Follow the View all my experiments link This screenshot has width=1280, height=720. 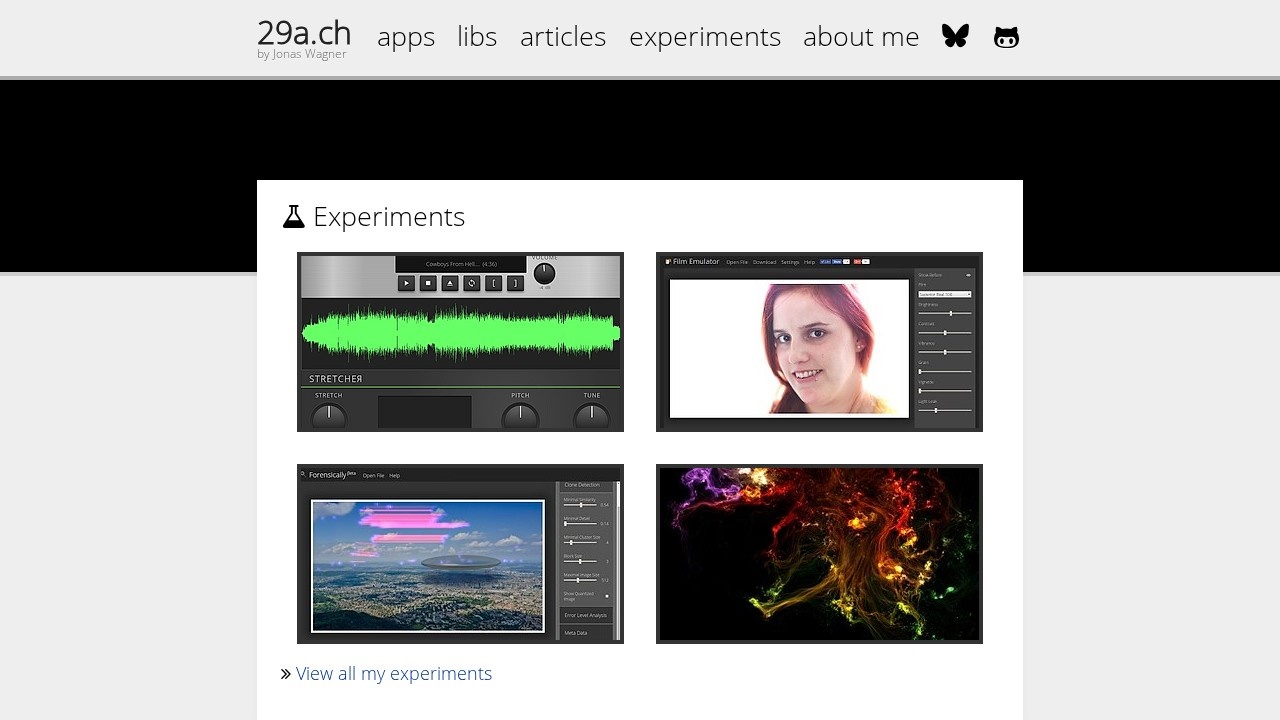[x=394, y=673]
